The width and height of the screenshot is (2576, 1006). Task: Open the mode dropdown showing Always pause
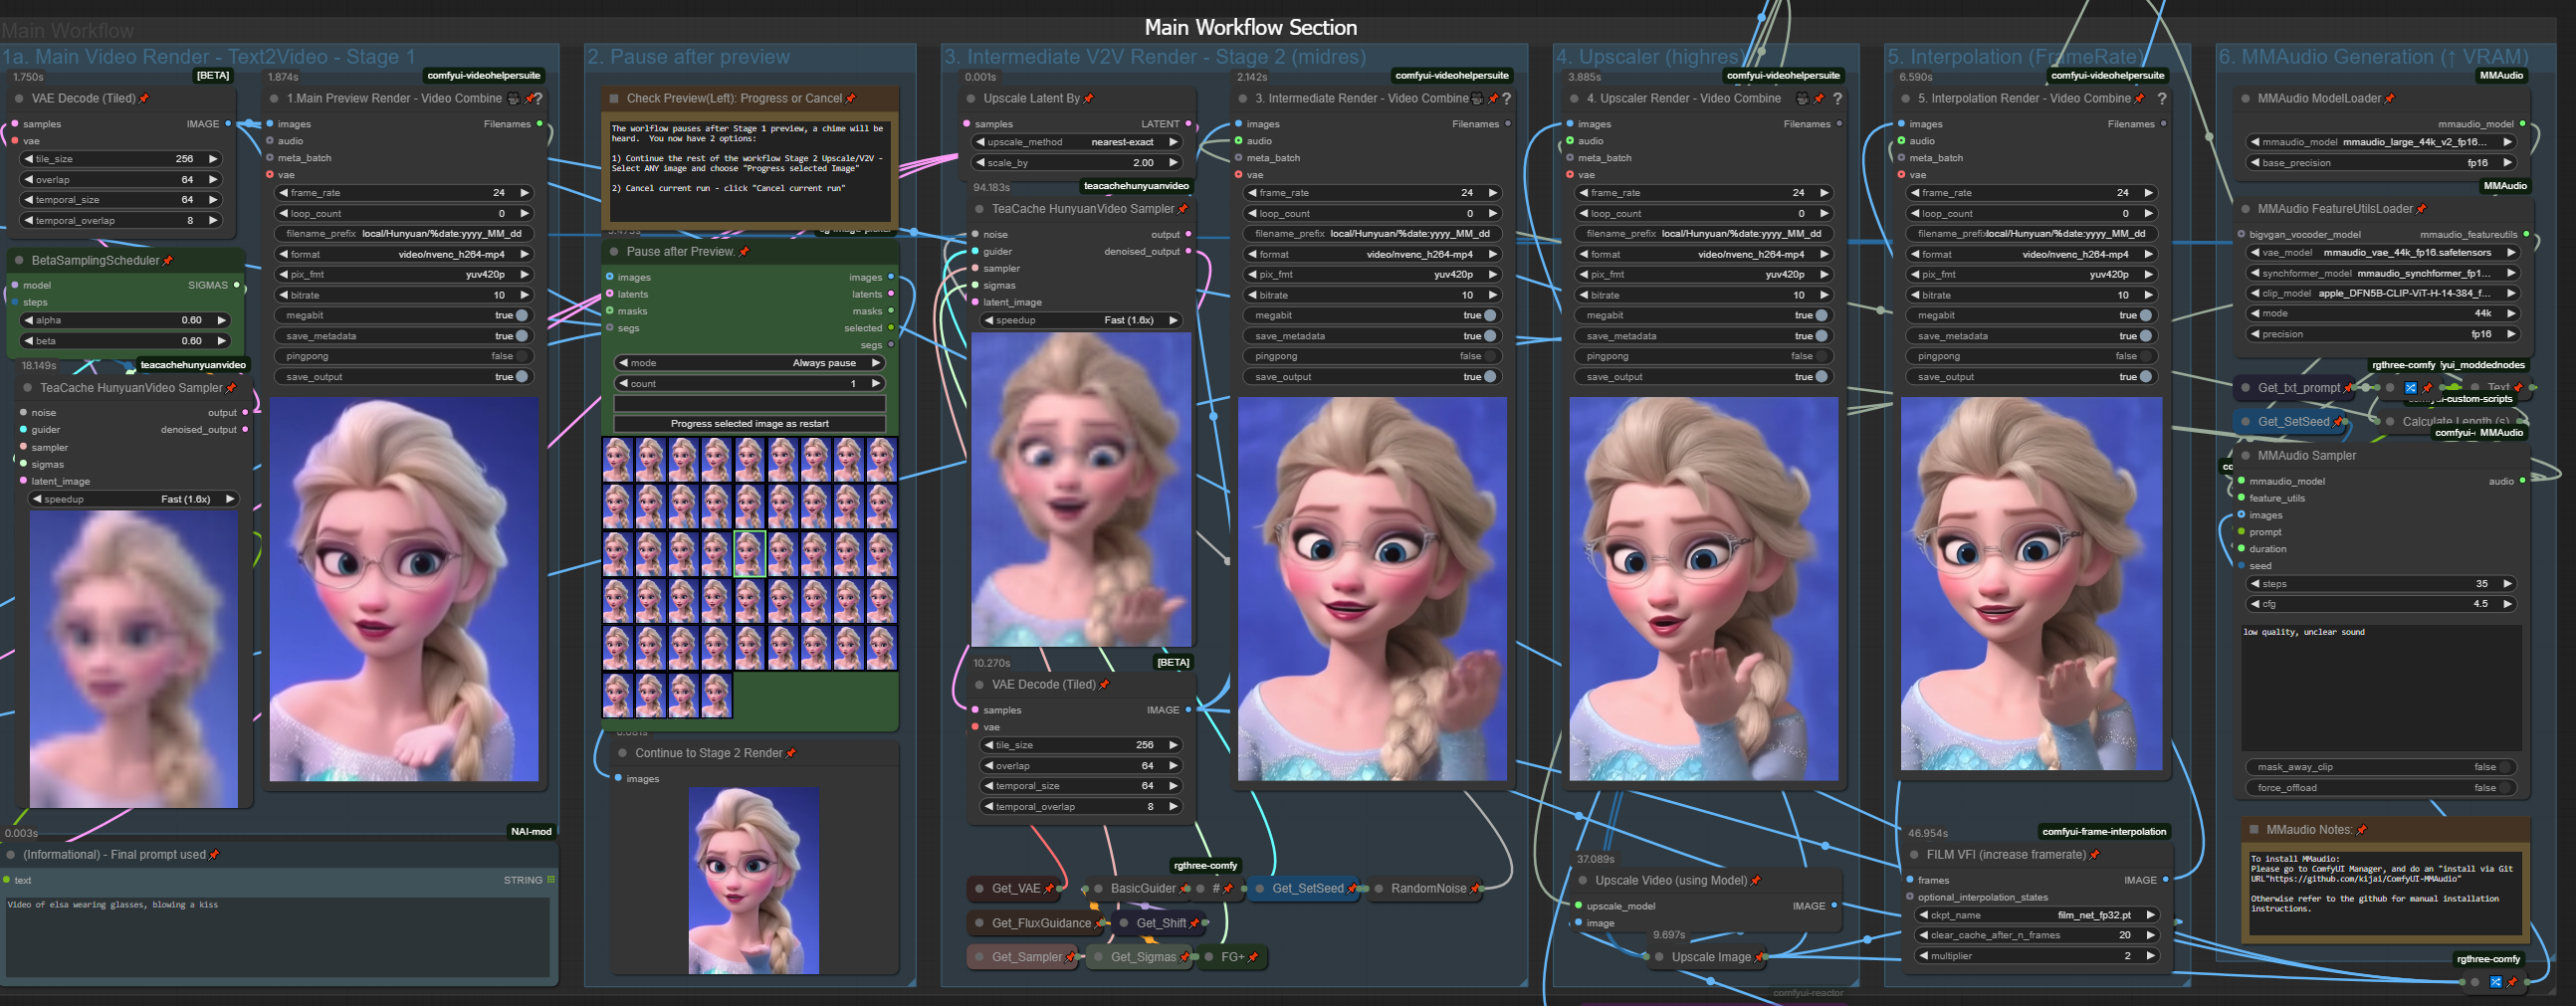tap(749, 363)
